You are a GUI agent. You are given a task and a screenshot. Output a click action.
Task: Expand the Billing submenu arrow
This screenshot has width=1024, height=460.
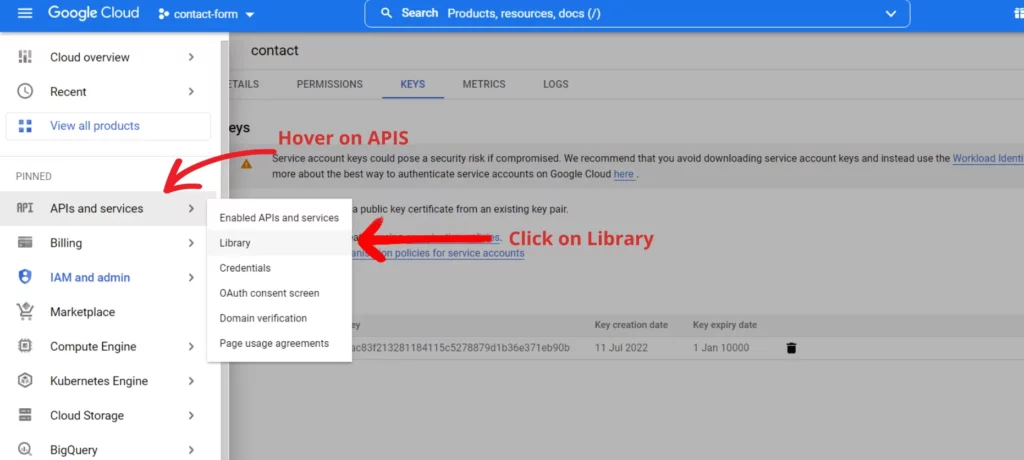coord(191,243)
